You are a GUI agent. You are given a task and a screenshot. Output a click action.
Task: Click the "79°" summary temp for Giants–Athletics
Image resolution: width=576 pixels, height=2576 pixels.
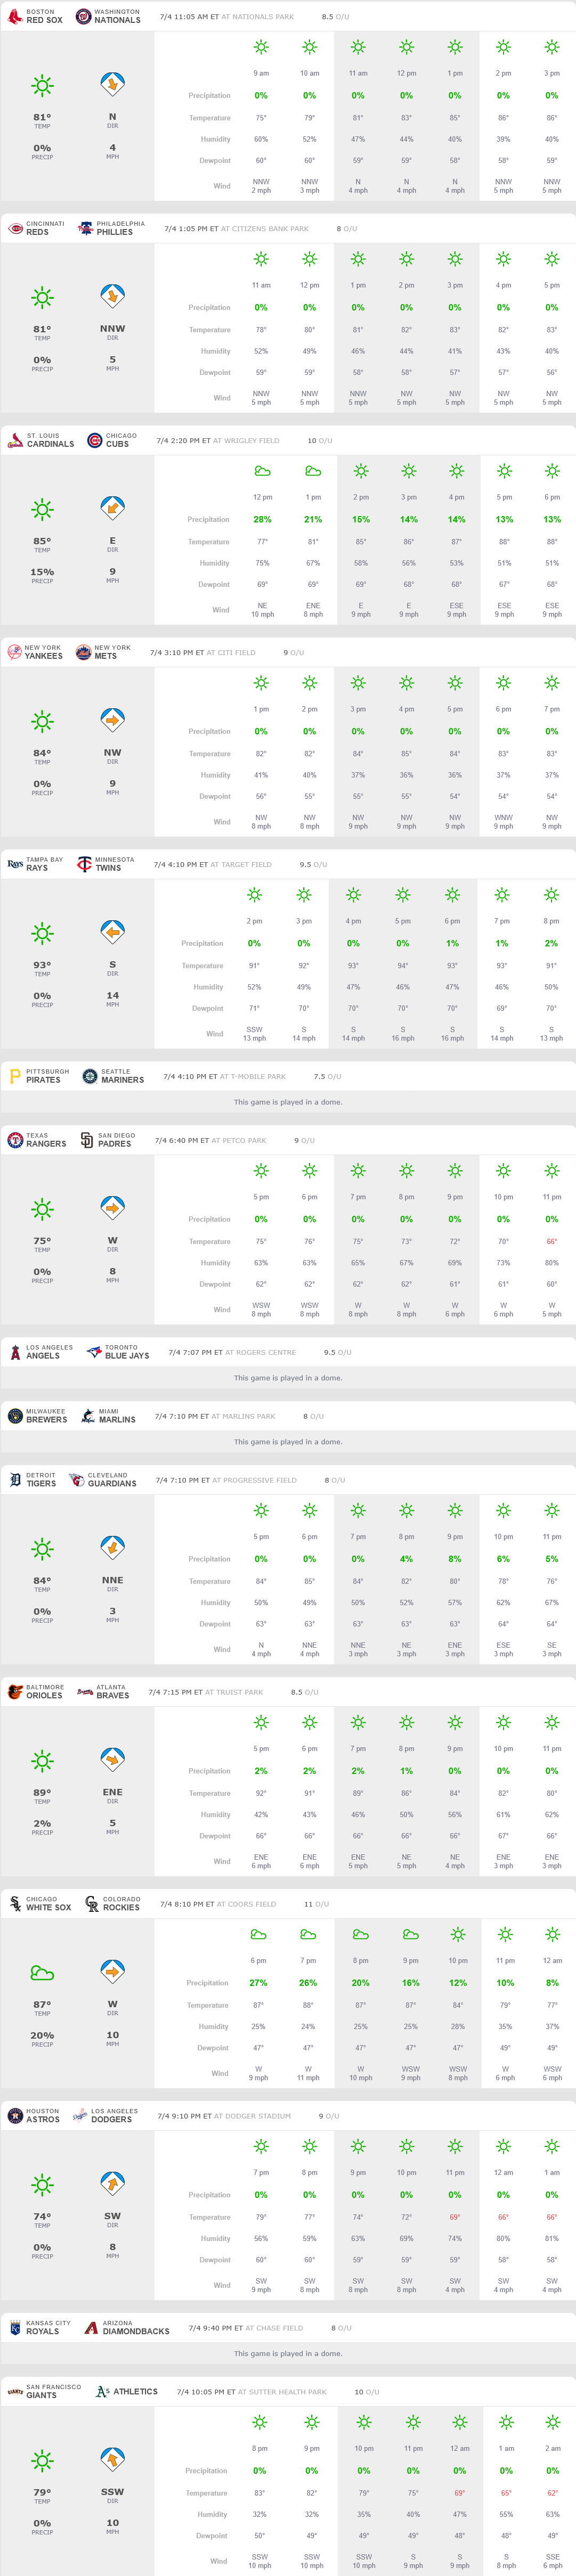point(42,2493)
